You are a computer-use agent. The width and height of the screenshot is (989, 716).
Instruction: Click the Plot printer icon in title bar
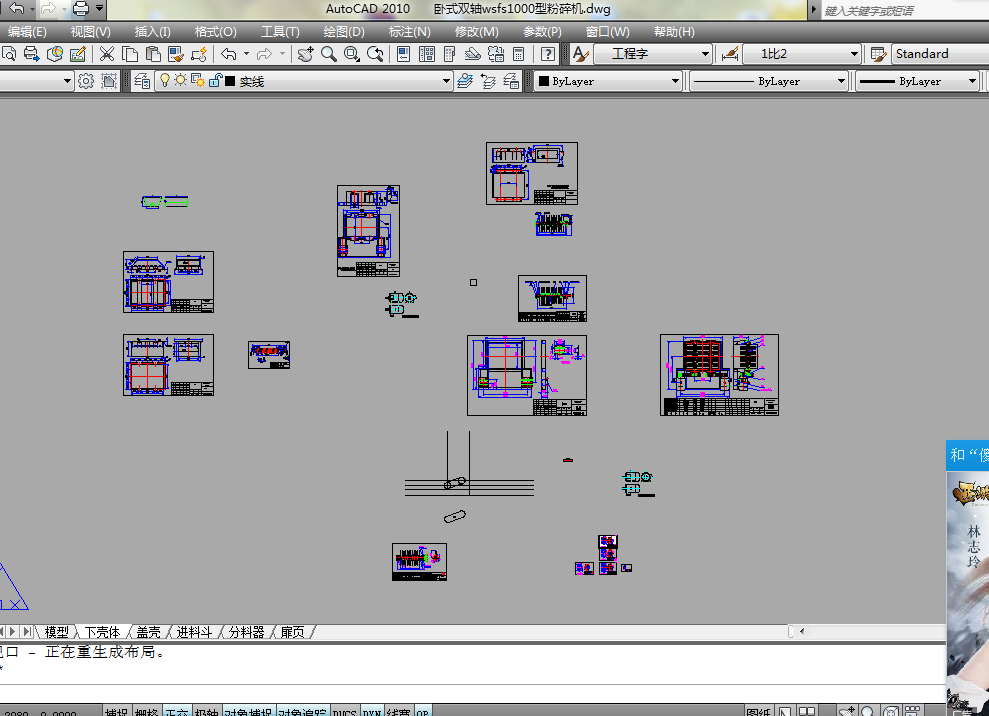click(x=81, y=8)
